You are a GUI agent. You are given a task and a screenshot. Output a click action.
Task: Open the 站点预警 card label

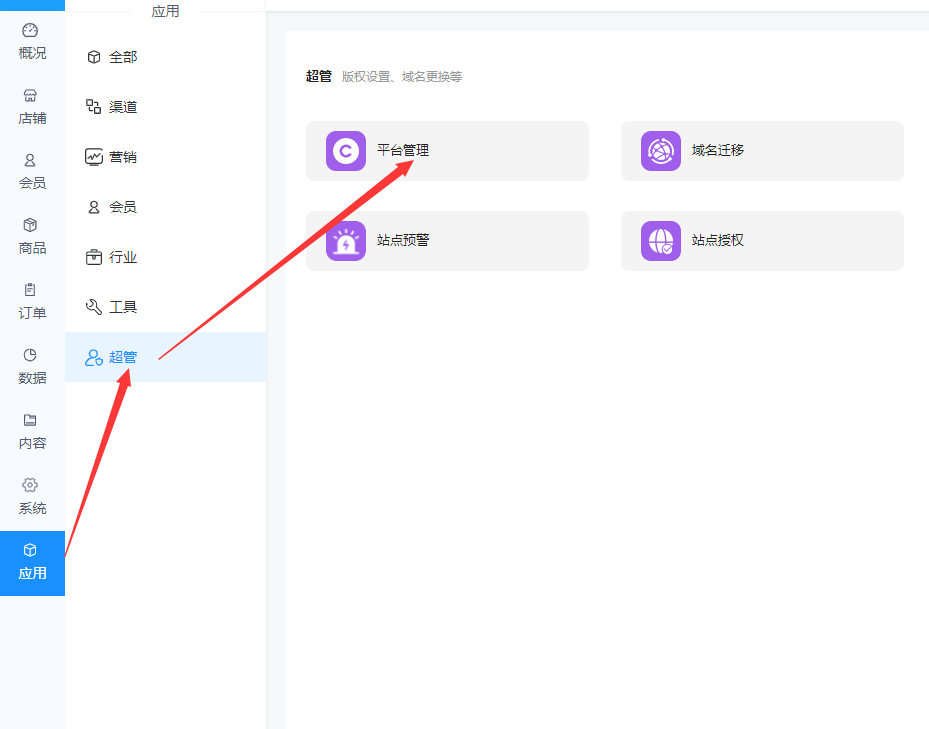click(x=403, y=240)
